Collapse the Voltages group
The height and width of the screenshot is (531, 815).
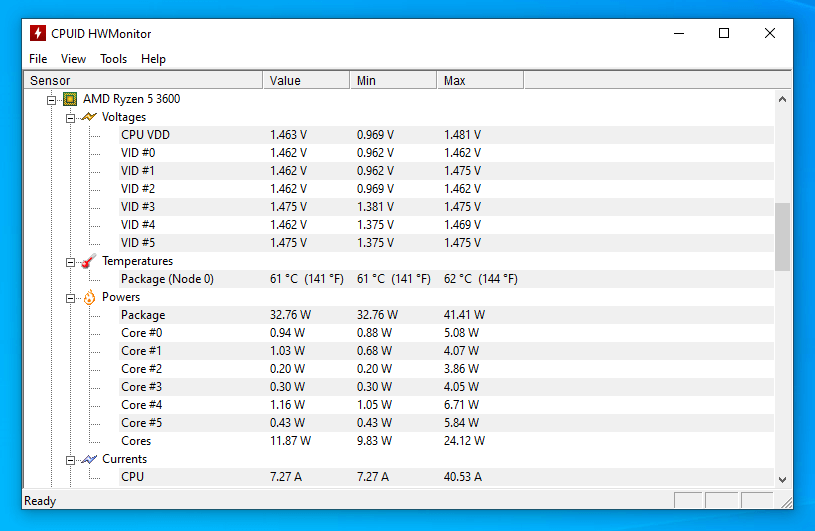click(x=70, y=118)
